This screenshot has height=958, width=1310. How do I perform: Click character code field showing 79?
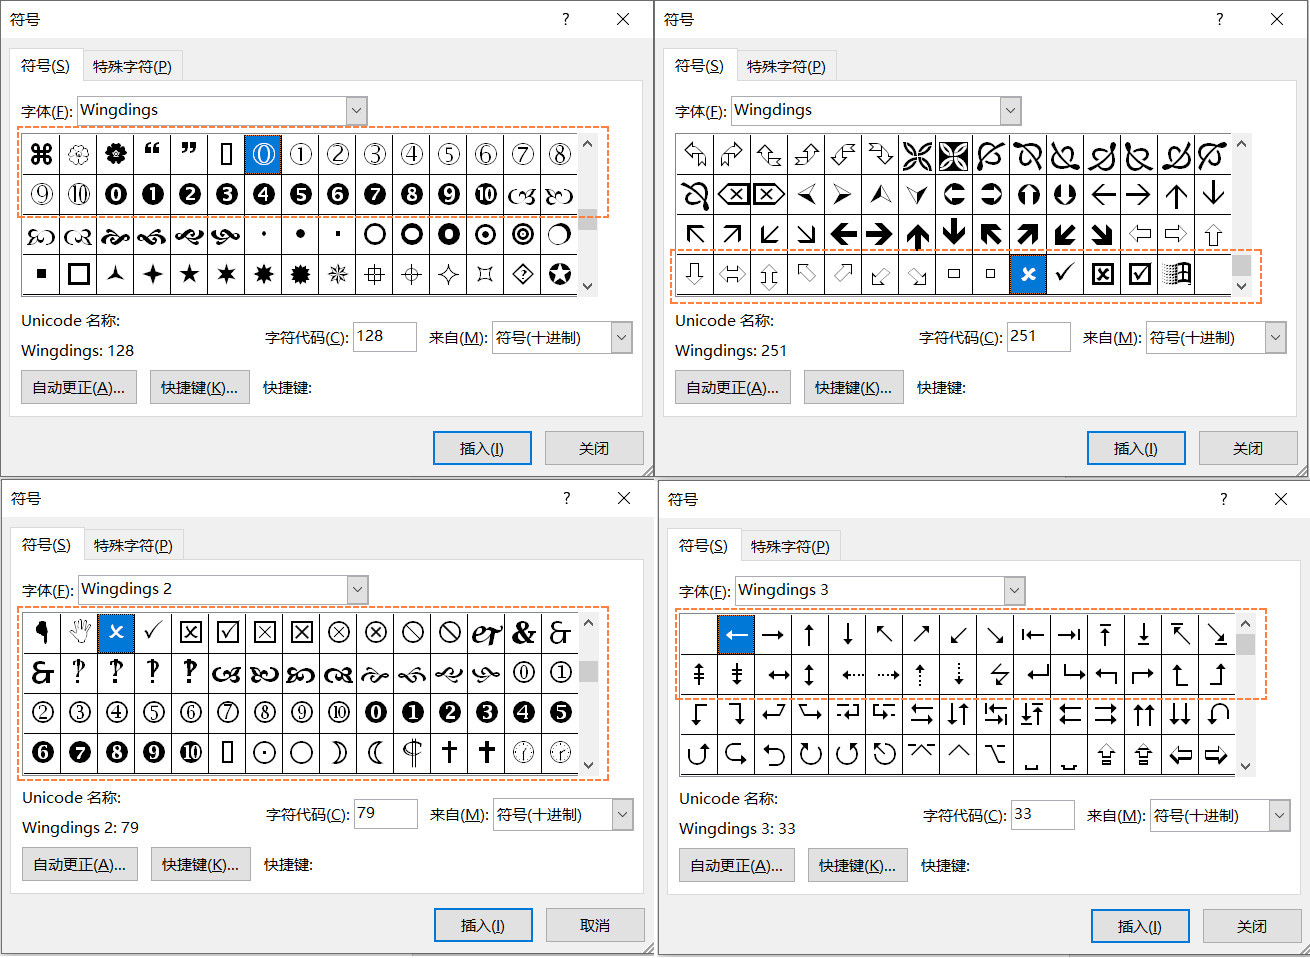click(386, 814)
